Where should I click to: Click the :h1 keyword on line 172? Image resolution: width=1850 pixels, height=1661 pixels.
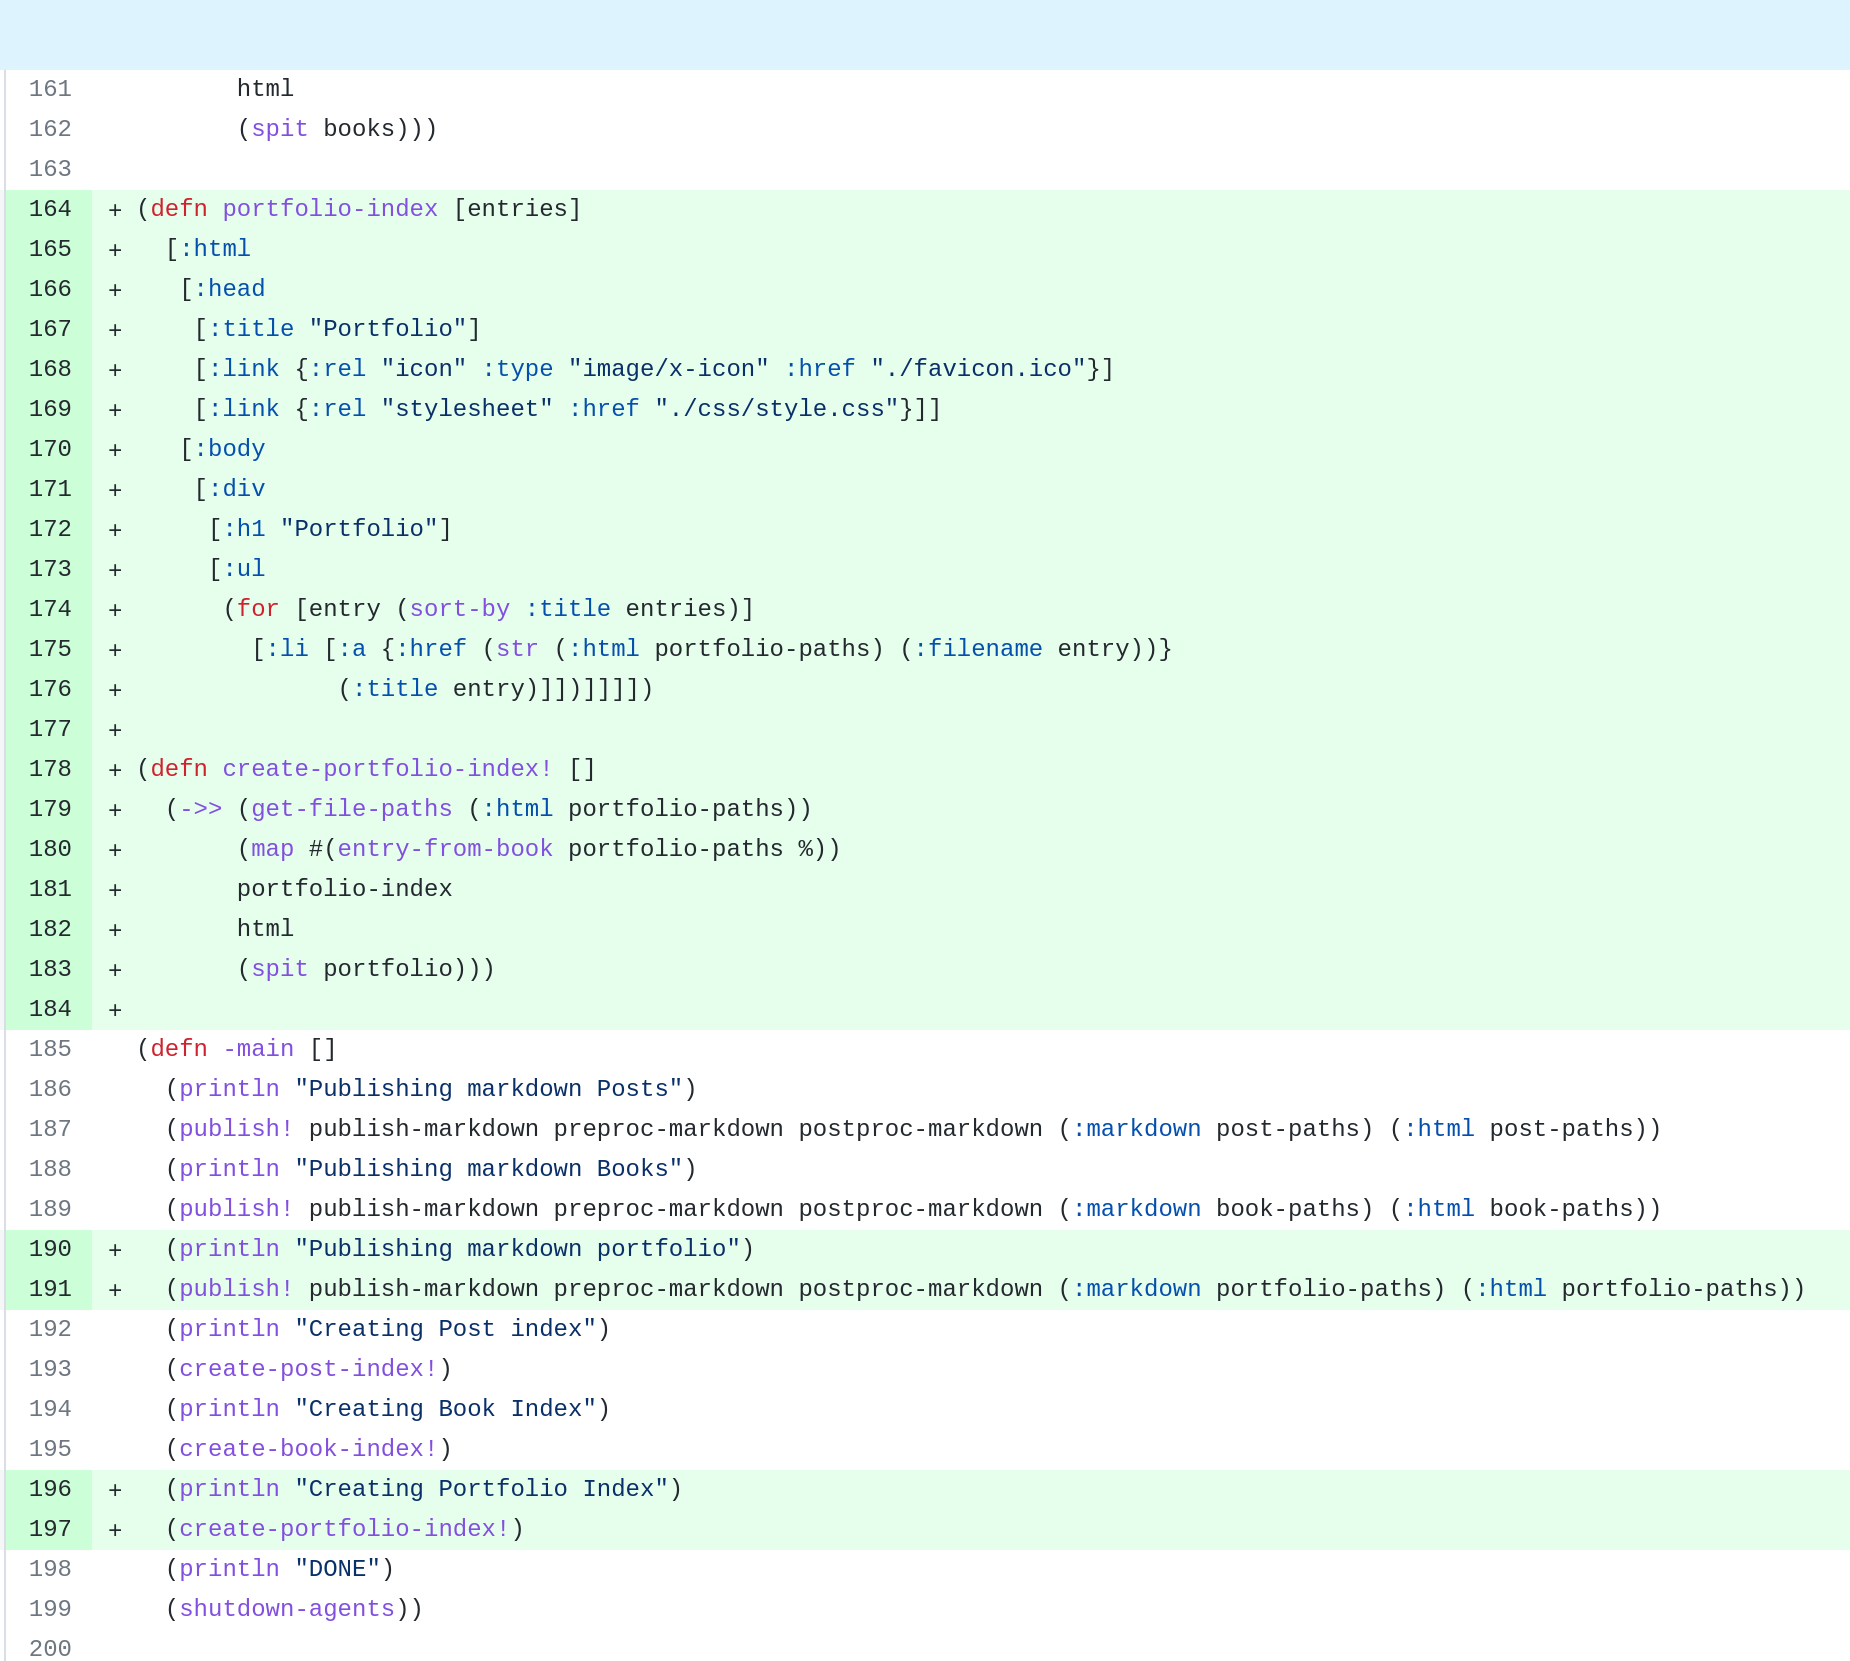point(244,529)
